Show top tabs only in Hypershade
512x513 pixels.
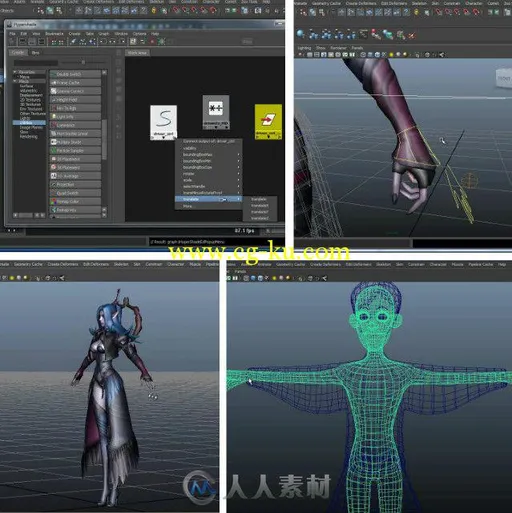click(23, 41)
